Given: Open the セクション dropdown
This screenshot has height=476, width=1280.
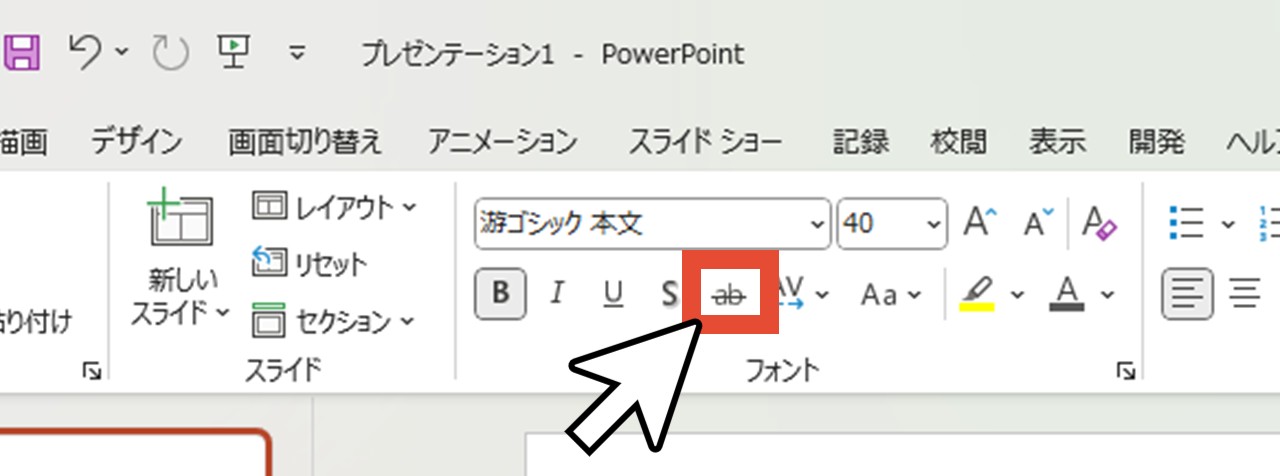Looking at the screenshot, I should [334, 321].
